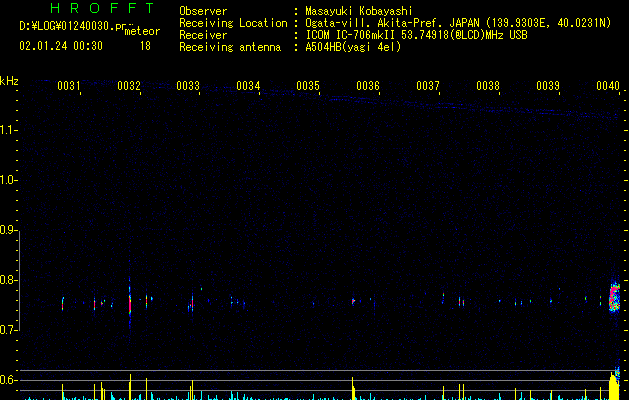Image resolution: width=629 pixels, height=400 pixels.
Task: Select the ICOM IC-706mkII receiver text
Action: click(351, 35)
